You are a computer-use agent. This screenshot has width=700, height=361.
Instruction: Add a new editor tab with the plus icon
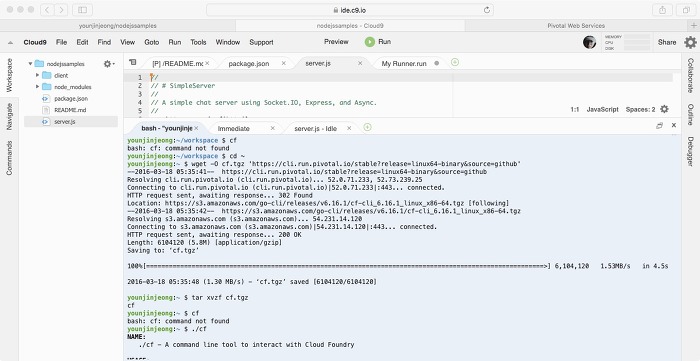[x=454, y=62]
